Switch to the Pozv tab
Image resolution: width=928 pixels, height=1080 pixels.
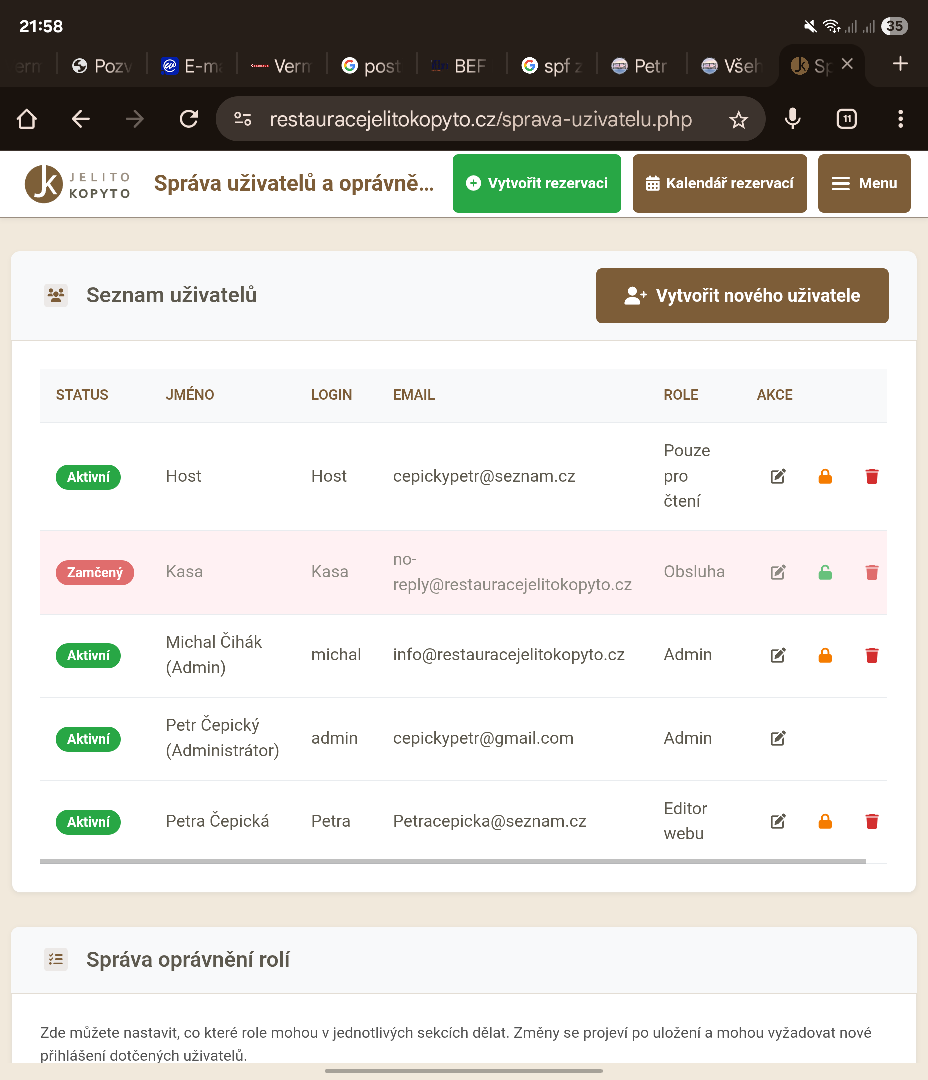[101, 65]
